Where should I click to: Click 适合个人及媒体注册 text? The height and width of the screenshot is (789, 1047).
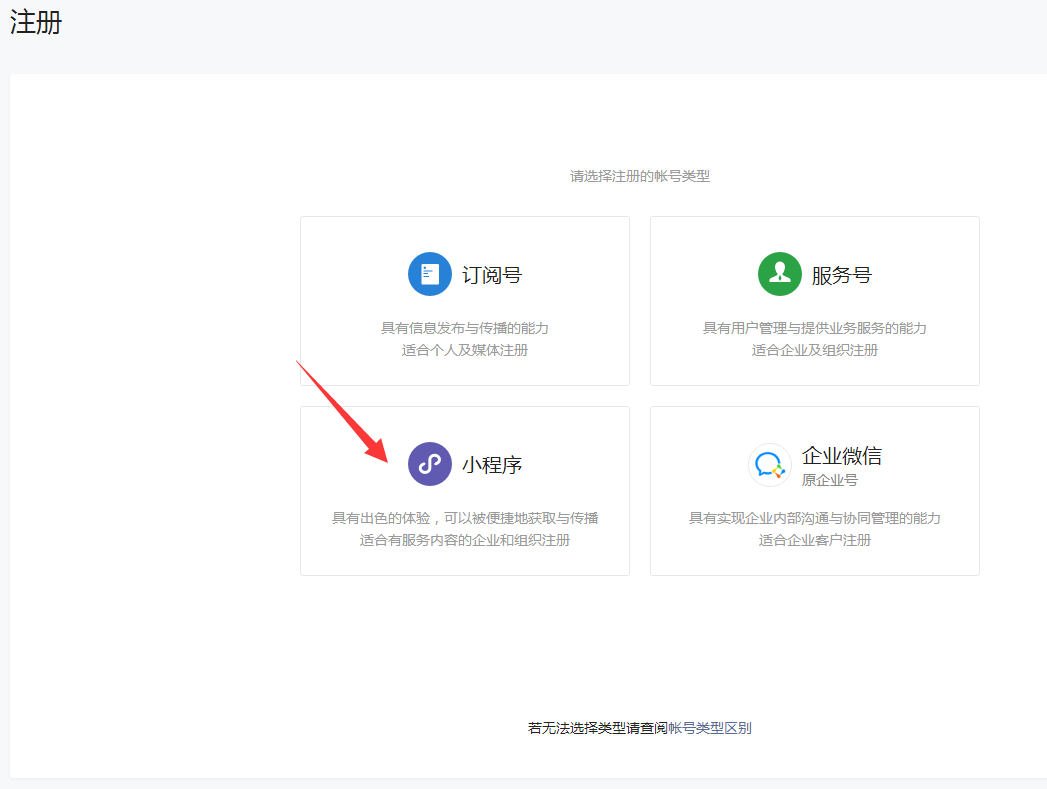464,350
